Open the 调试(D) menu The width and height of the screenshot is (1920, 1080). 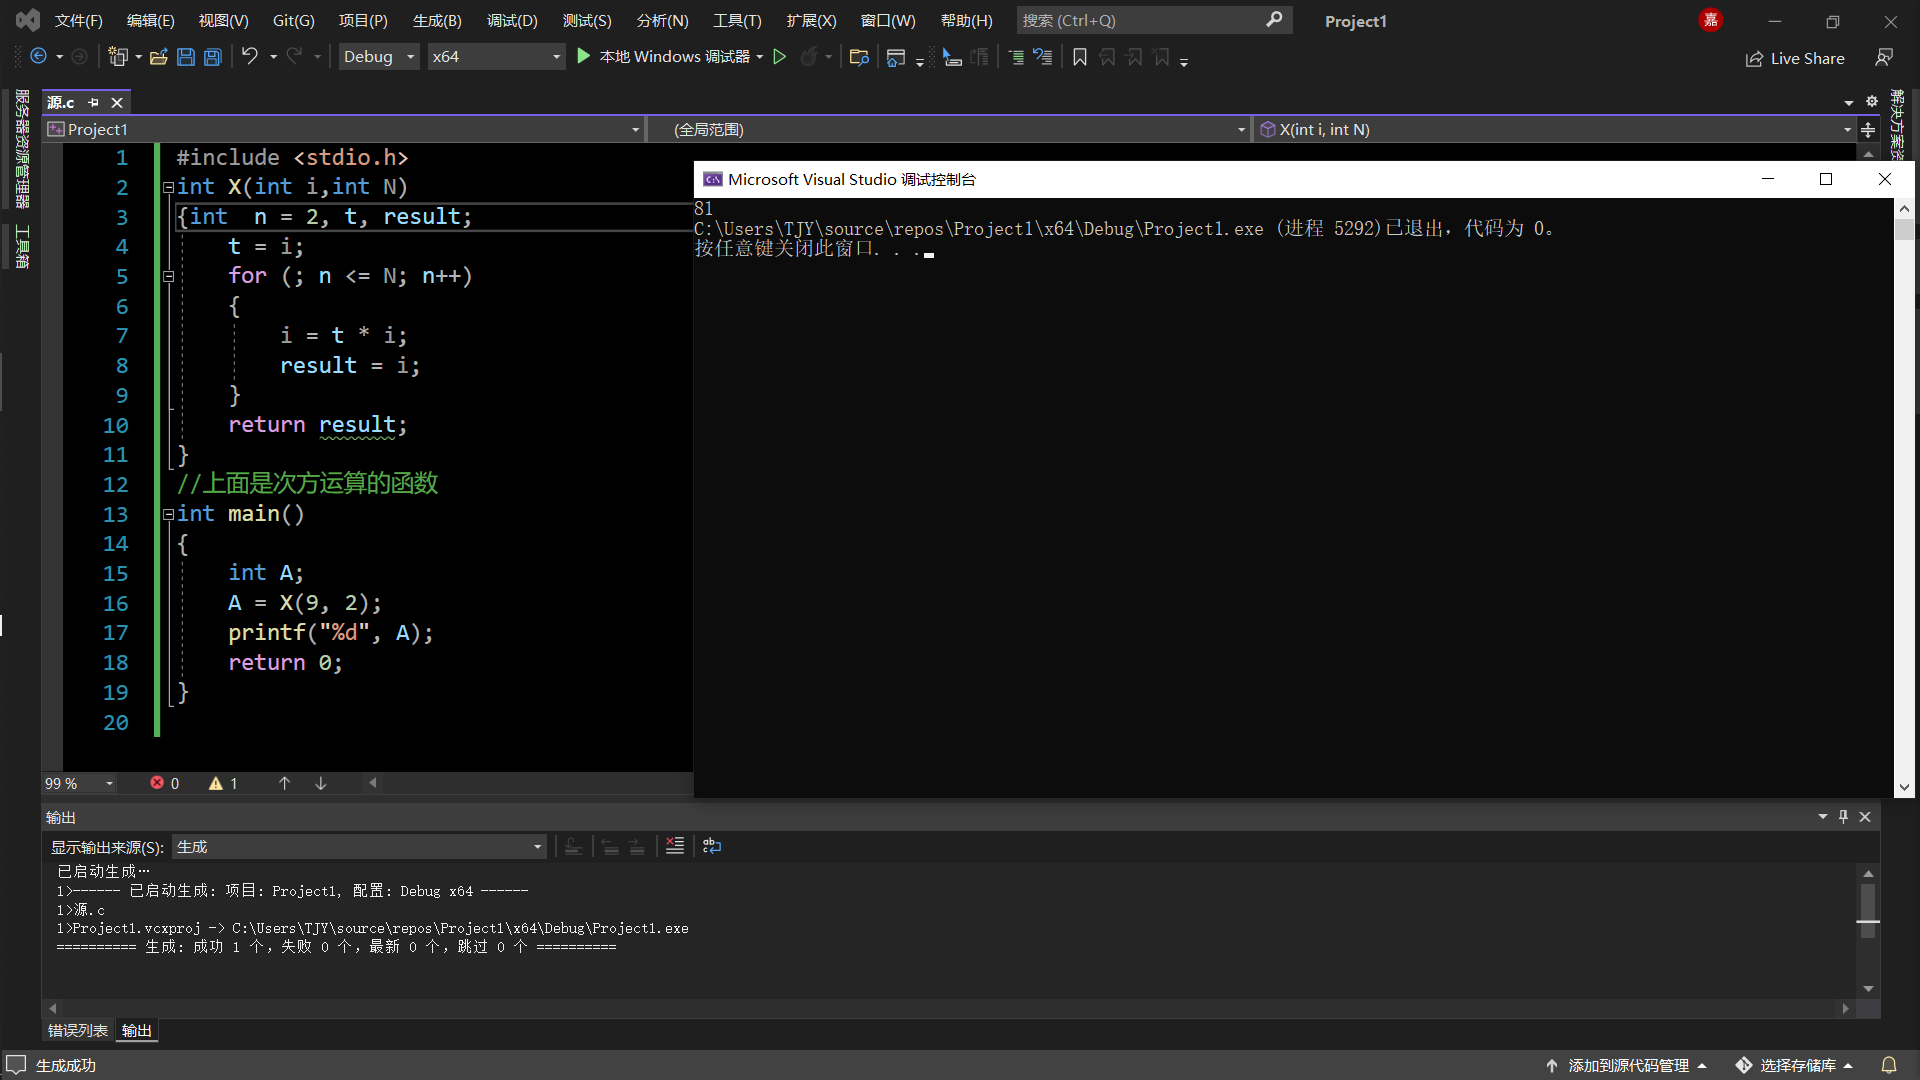(x=512, y=20)
